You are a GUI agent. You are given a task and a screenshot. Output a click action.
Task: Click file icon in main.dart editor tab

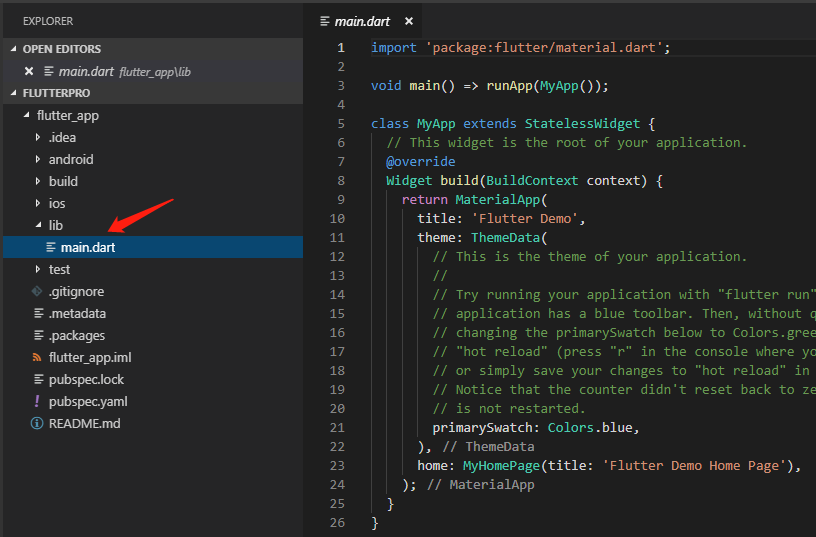(325, 21)
